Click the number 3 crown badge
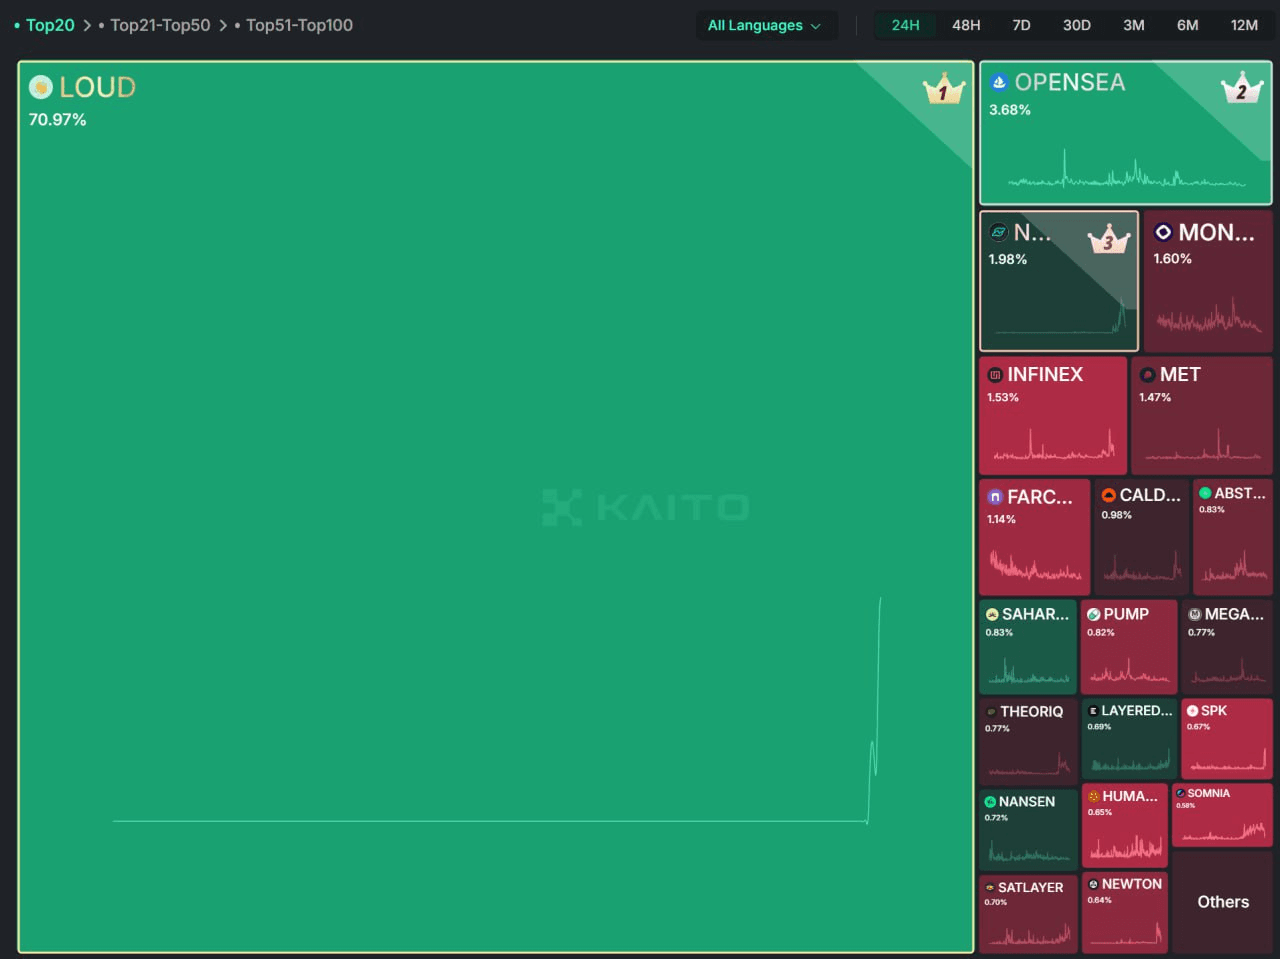 pyautogui.click(x=1109, y=238)
